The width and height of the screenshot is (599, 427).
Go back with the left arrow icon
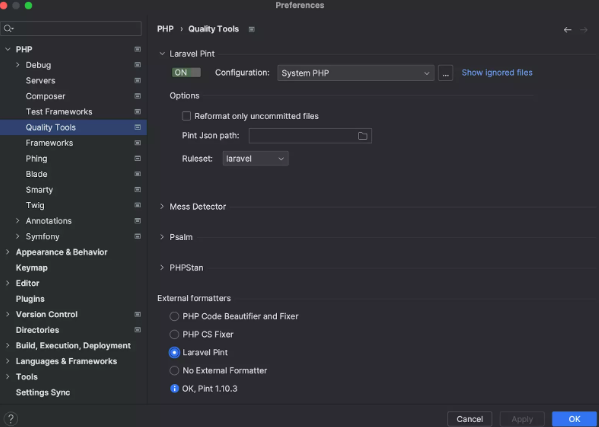[x=568, y=29]
